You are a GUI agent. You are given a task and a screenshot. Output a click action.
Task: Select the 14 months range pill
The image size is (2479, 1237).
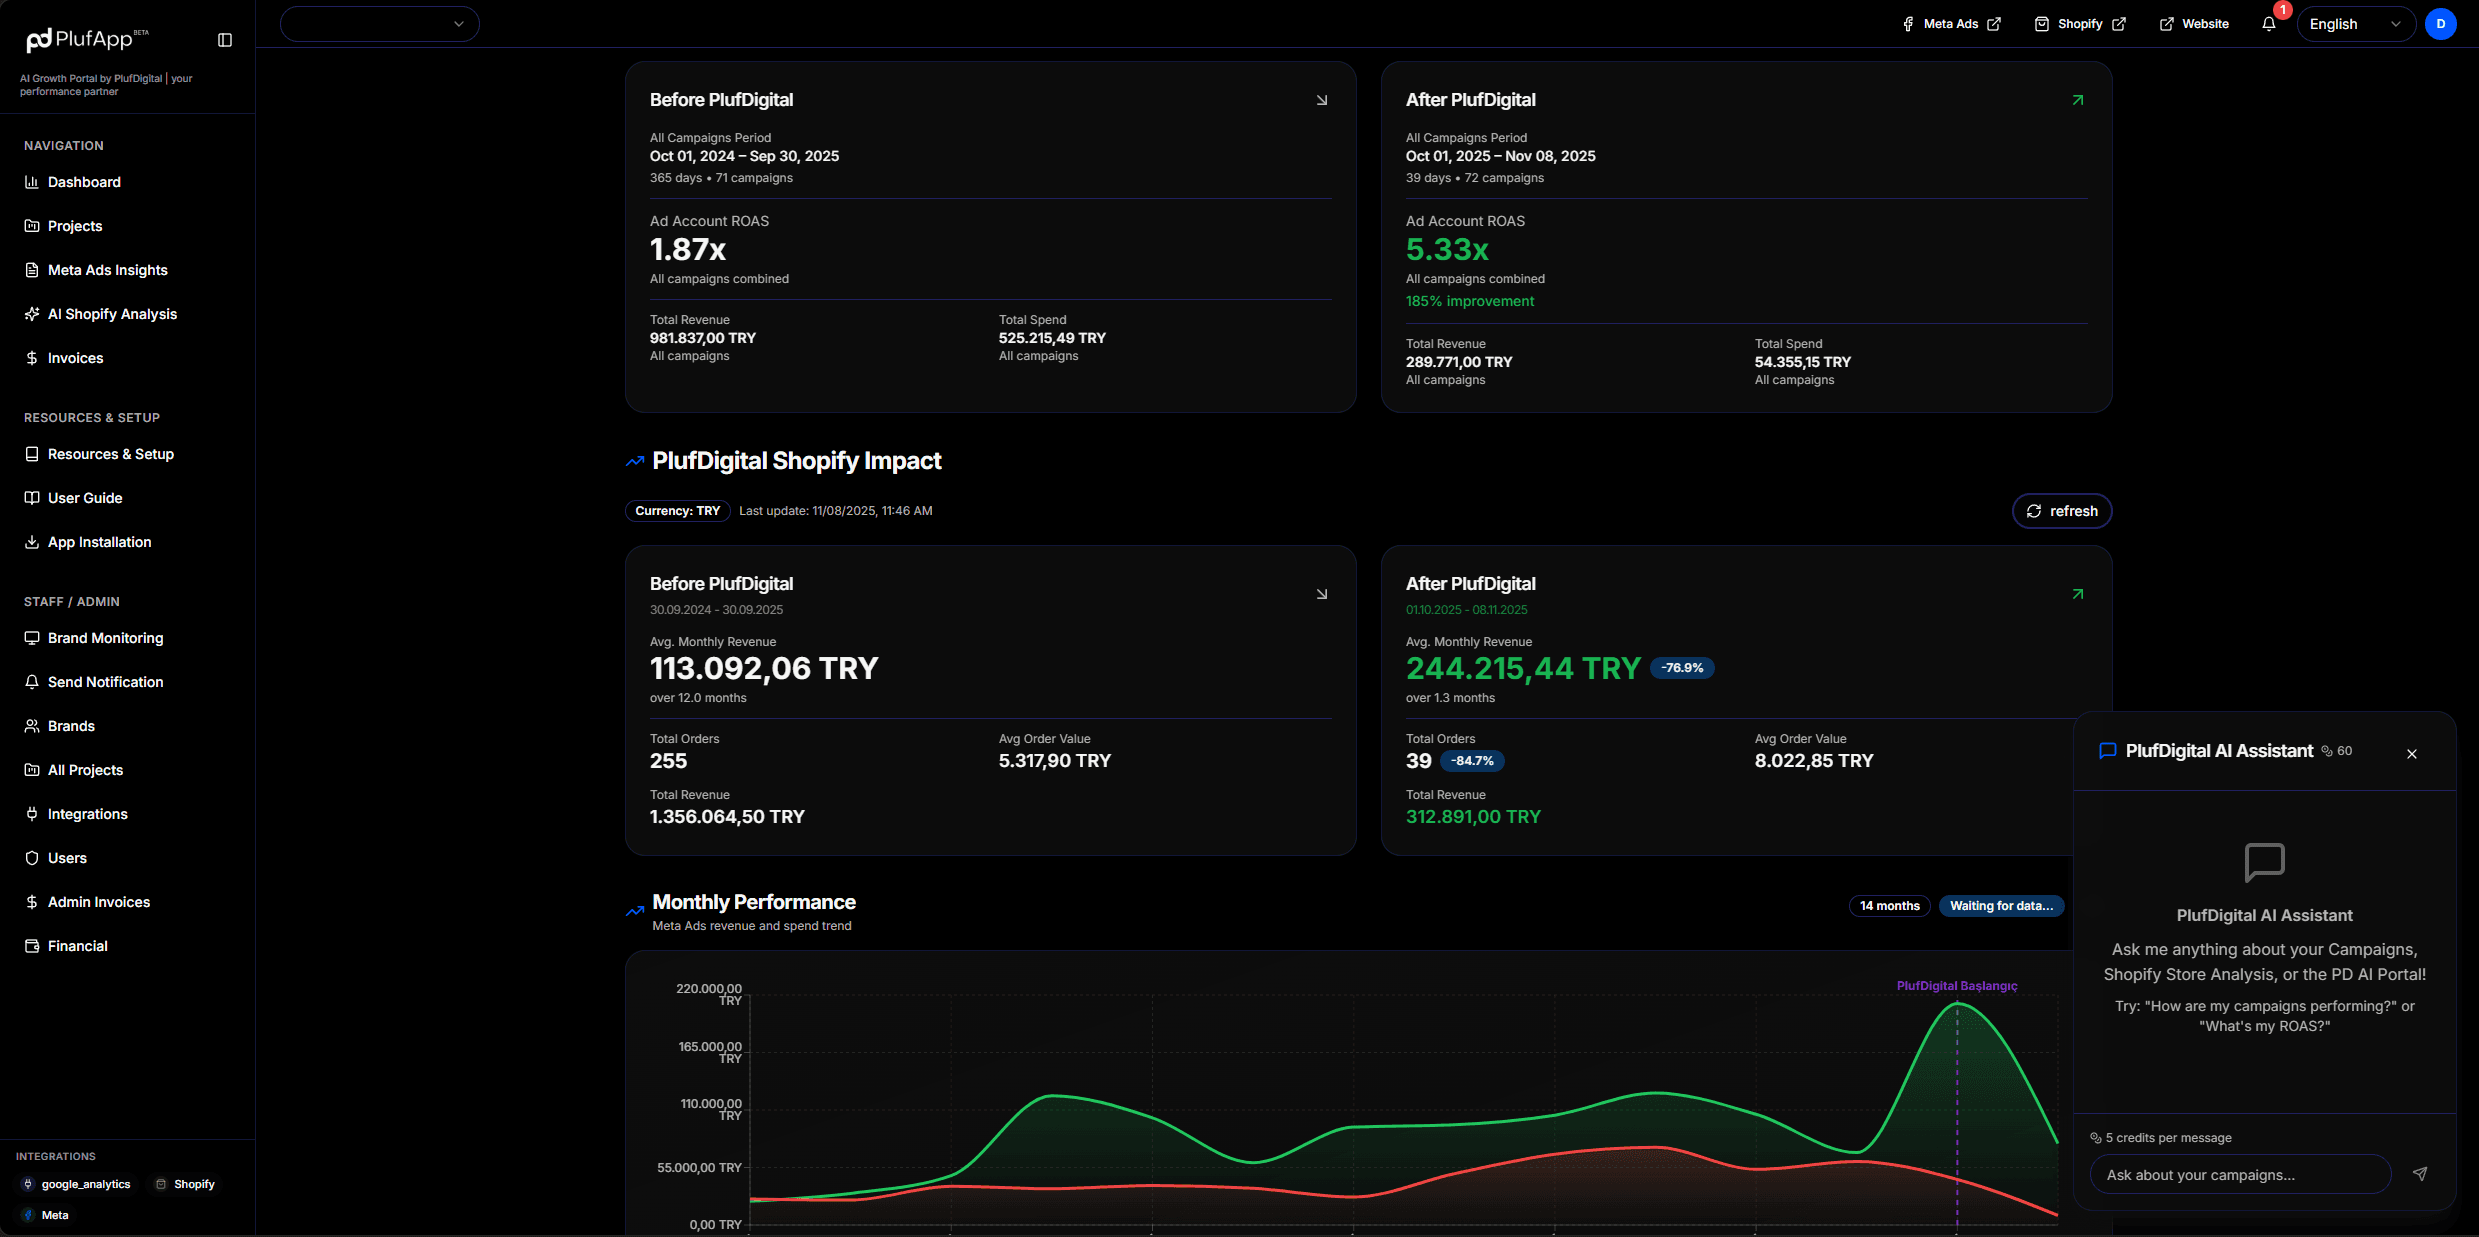pyautogui.click(x=1889, y=906)
